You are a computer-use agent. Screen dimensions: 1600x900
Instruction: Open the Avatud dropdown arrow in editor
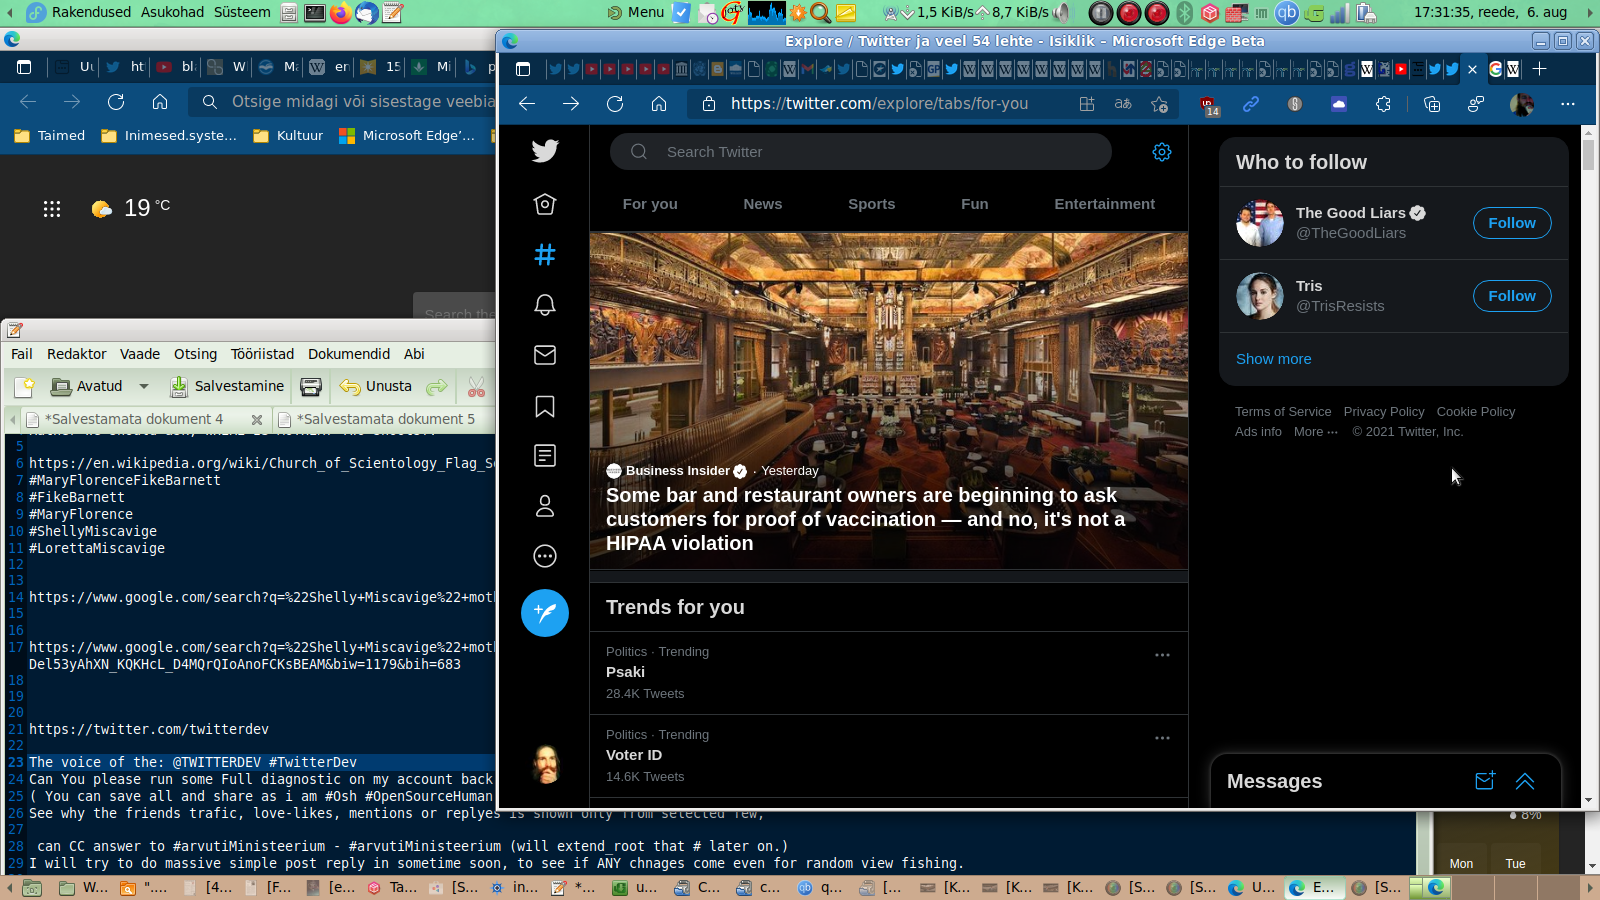pos(144,387)
